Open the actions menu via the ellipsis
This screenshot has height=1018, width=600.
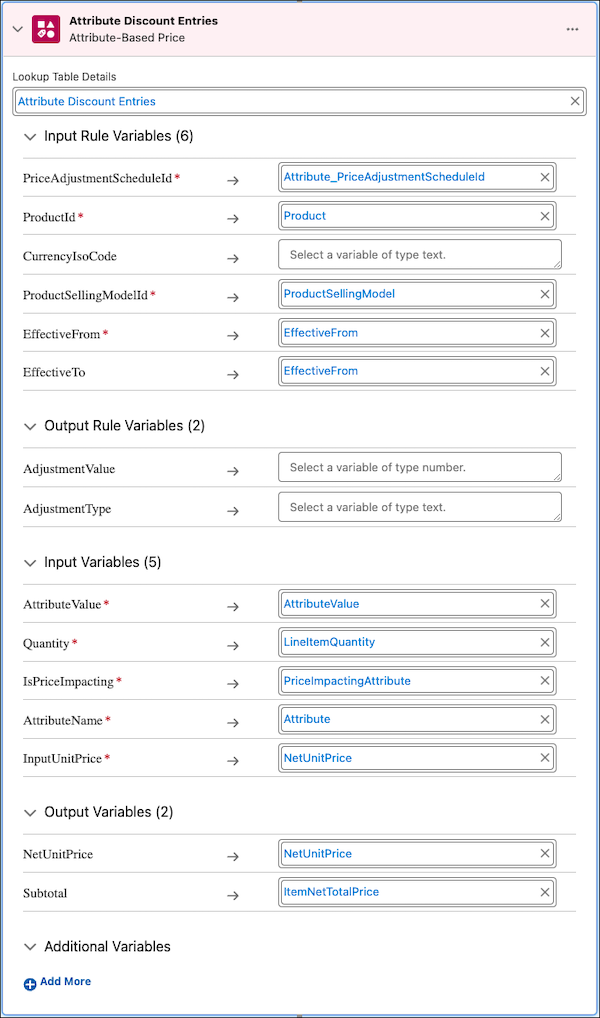(x=574, y=27)
